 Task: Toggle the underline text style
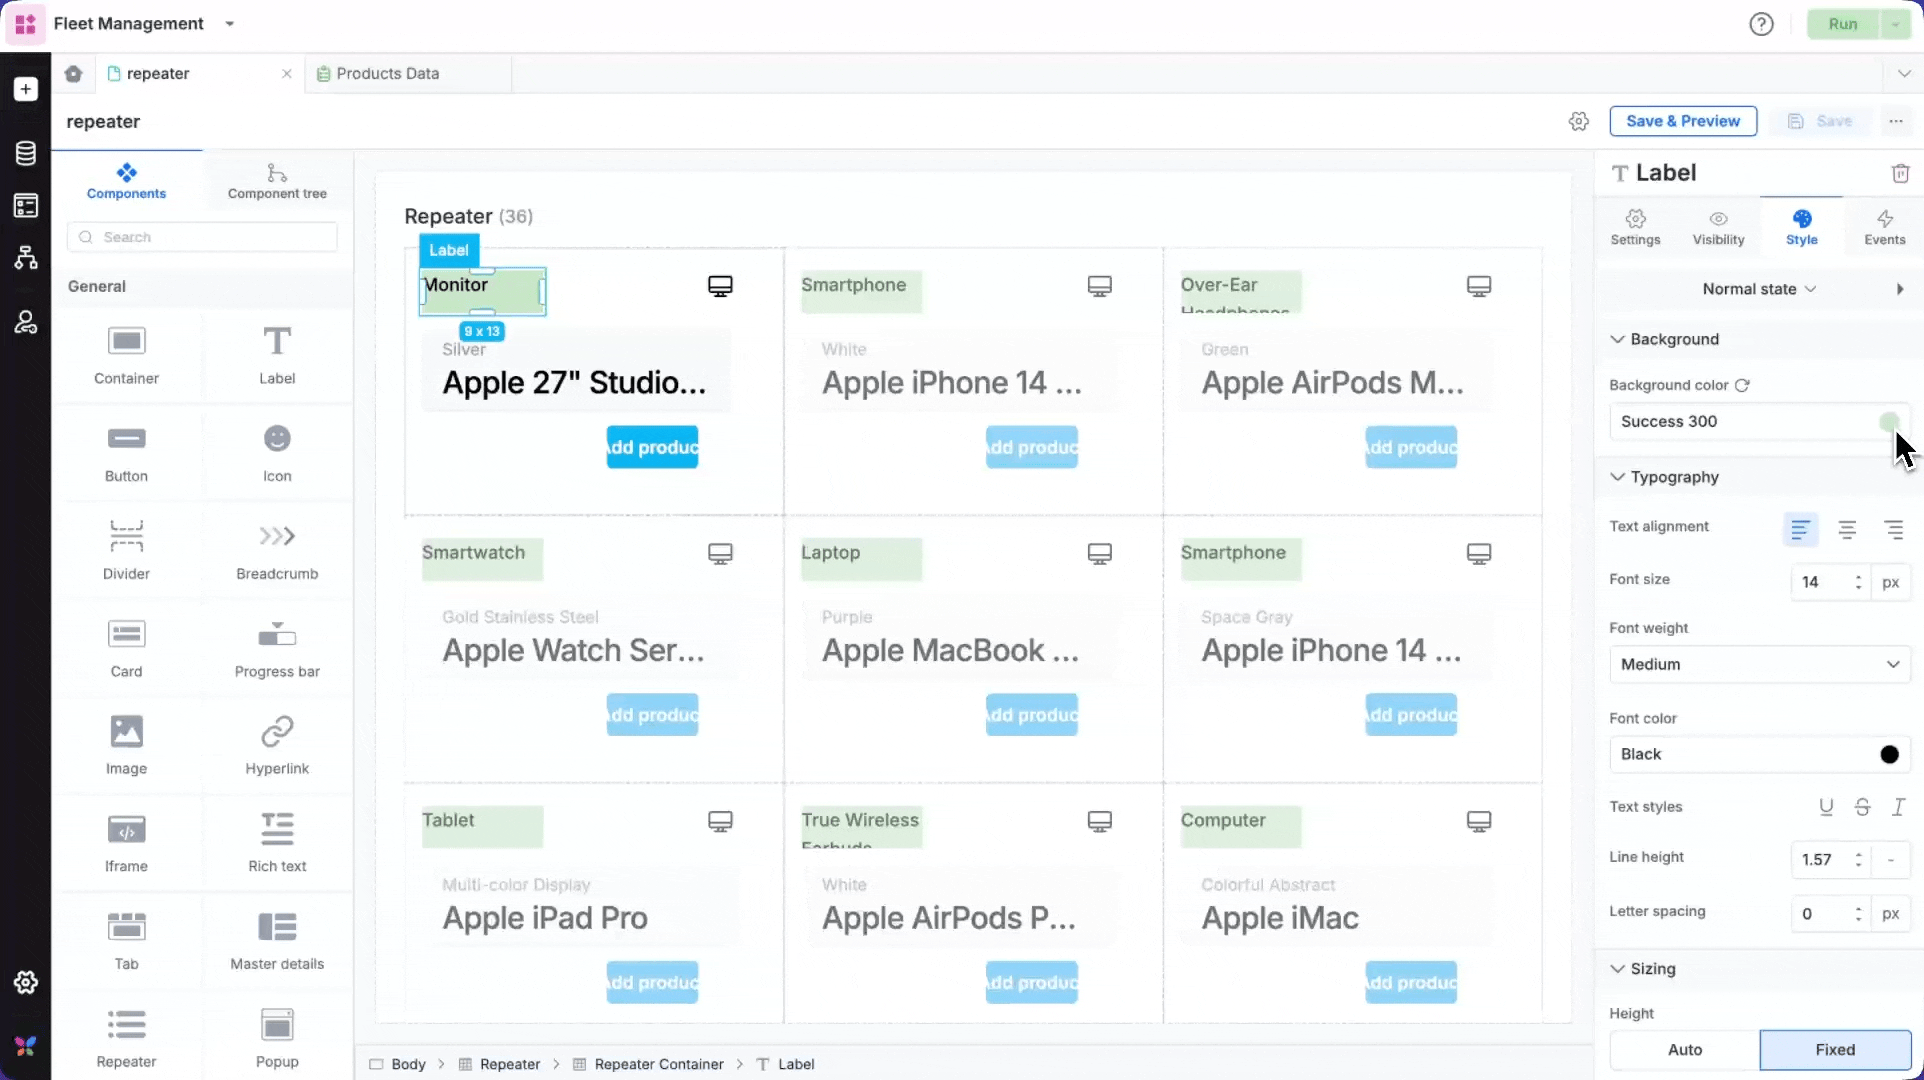pos(1826,807)
